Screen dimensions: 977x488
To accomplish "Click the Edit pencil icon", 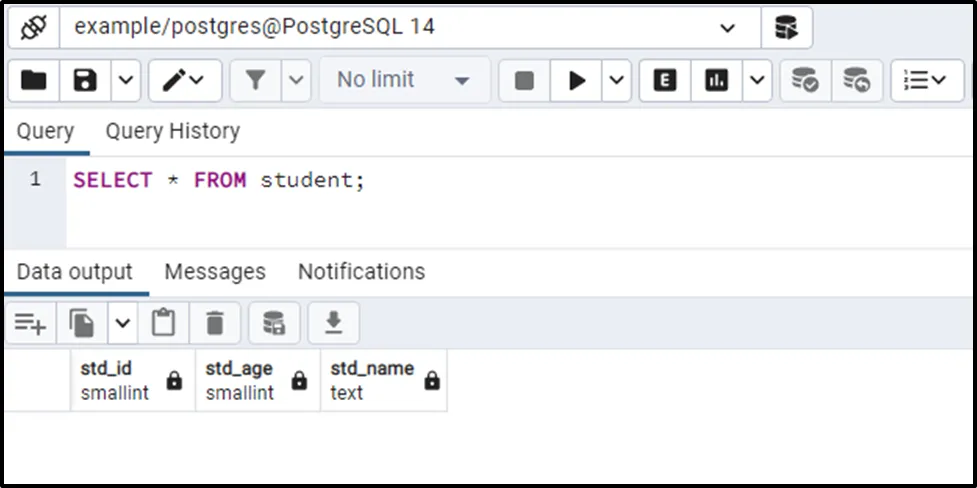I will point(175,81).
